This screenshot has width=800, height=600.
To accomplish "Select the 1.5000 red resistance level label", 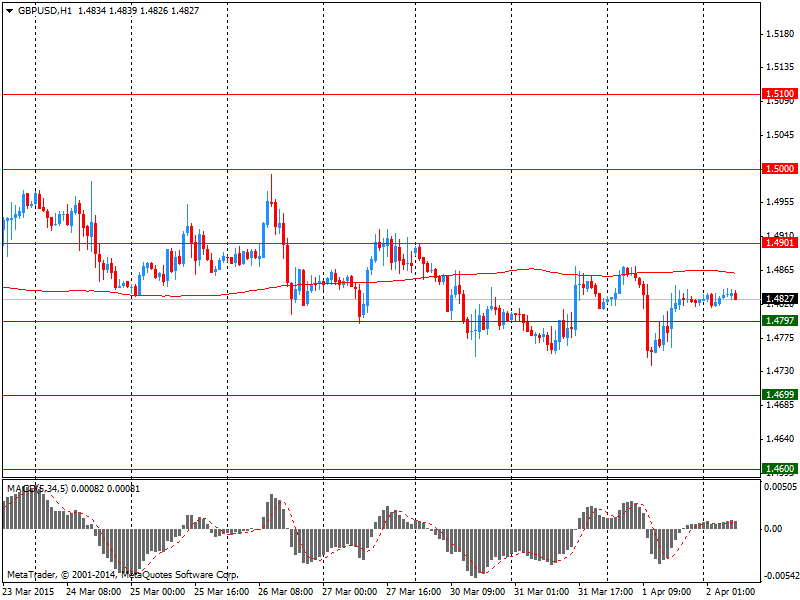I will [780, 168].
